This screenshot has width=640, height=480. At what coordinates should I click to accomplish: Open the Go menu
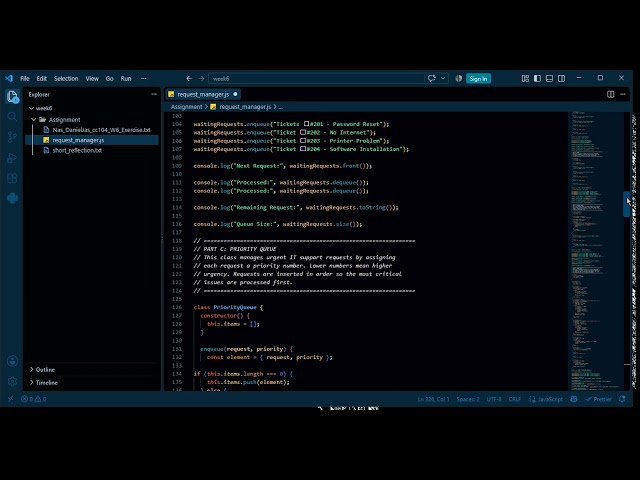pos(109,78)
